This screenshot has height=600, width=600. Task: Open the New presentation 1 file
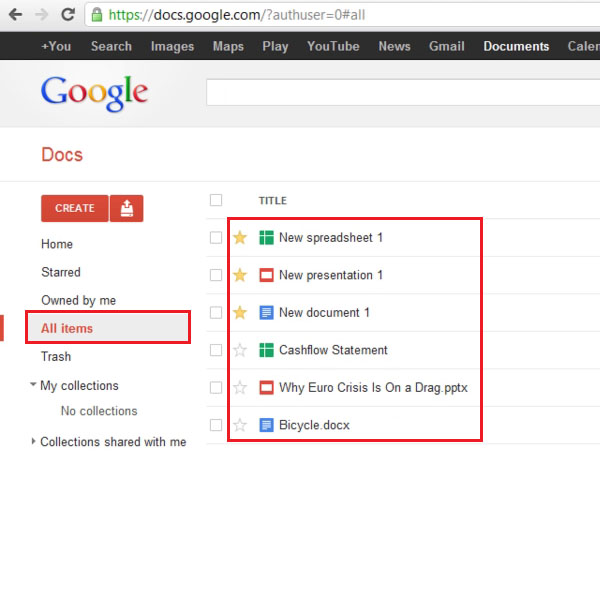coord(331,275)
